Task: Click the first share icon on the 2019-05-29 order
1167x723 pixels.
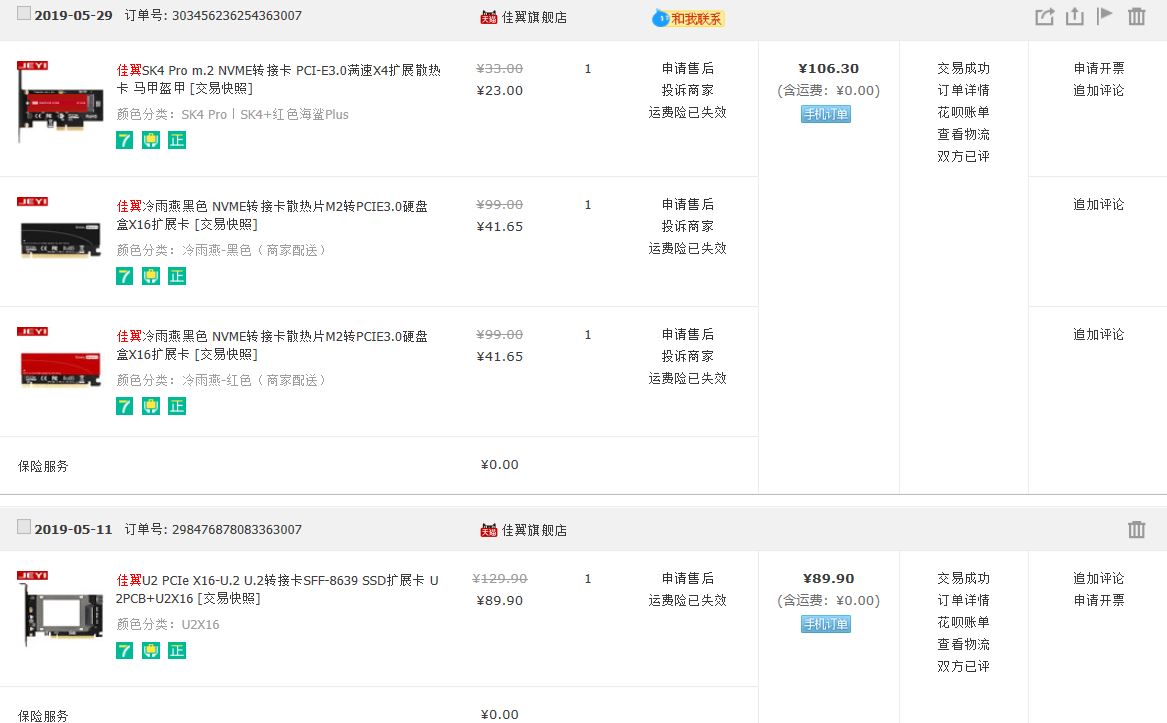Action: [1044, 16]
